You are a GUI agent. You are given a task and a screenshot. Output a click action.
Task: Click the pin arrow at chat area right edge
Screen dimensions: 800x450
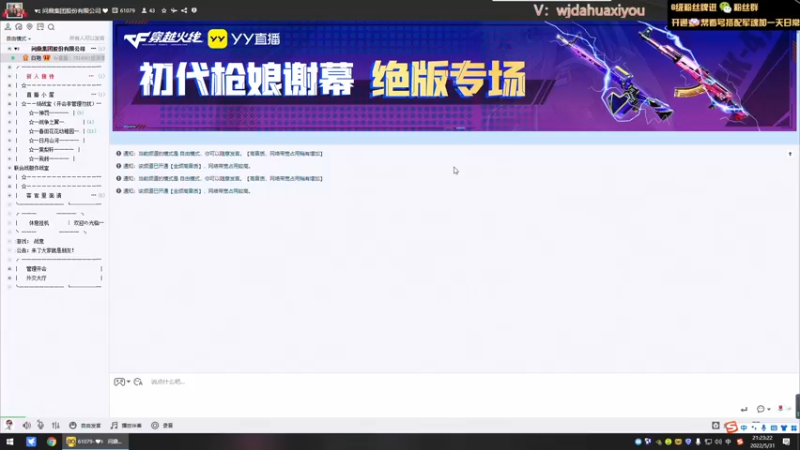pos(790,154)
